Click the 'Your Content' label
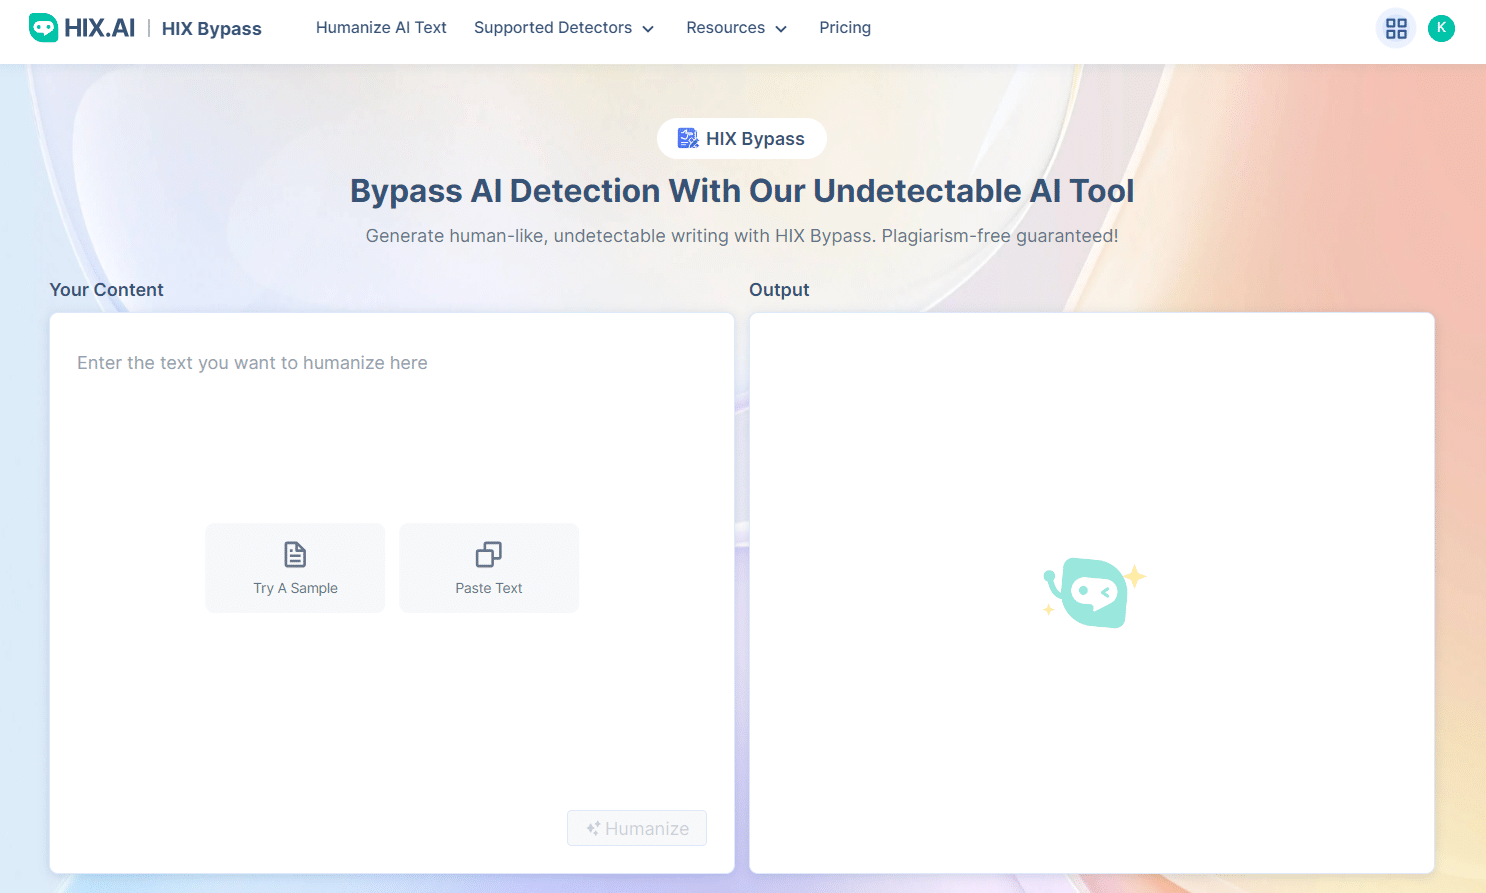 pyautogui.click(x=106, y=290)
